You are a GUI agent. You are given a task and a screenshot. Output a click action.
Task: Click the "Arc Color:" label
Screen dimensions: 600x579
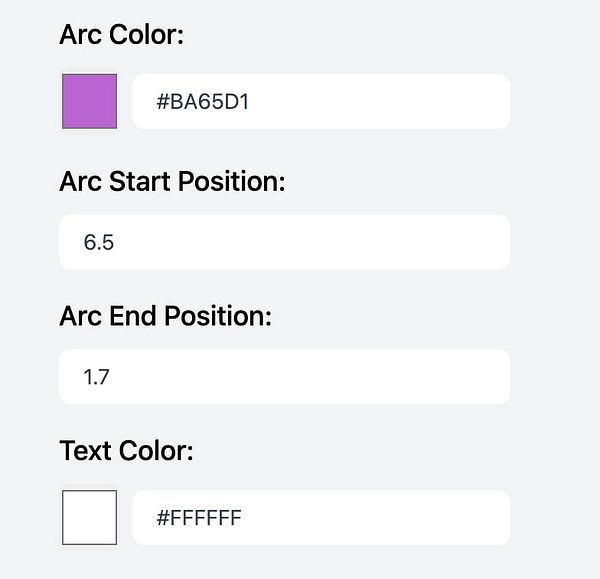click(122, 35)
